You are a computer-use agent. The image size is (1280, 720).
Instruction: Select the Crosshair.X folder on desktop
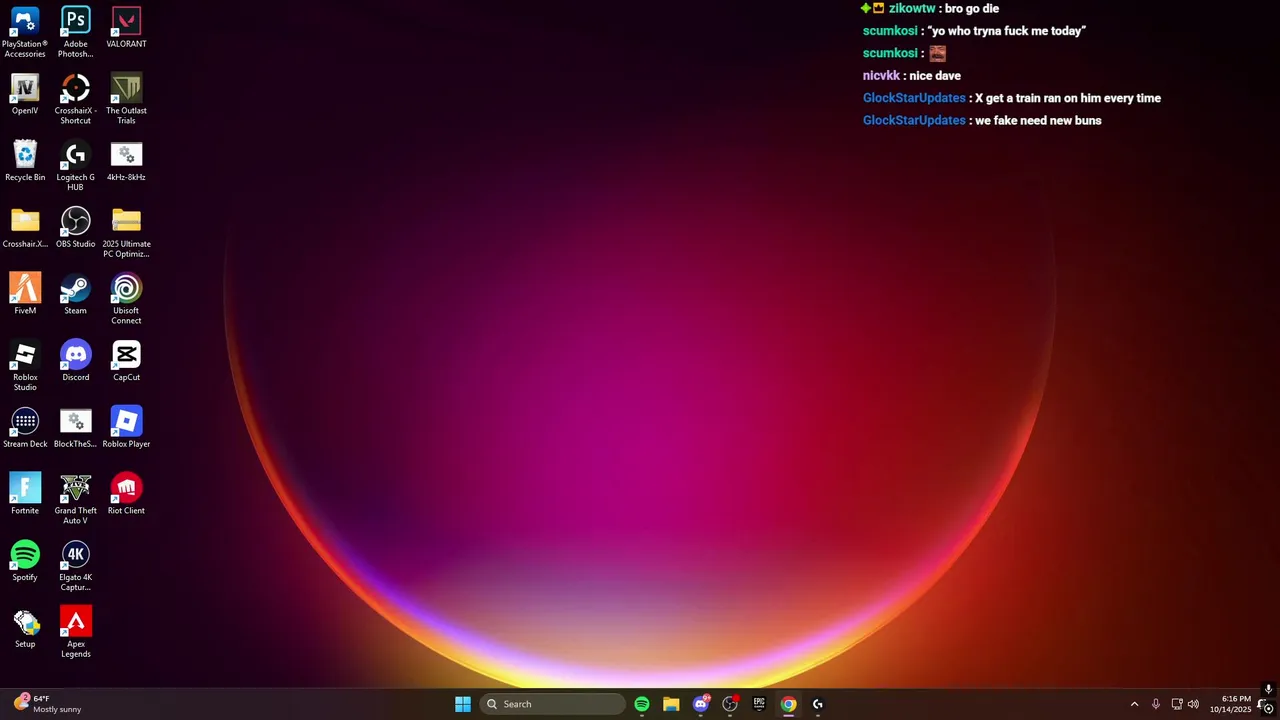(x=25, y=228)
